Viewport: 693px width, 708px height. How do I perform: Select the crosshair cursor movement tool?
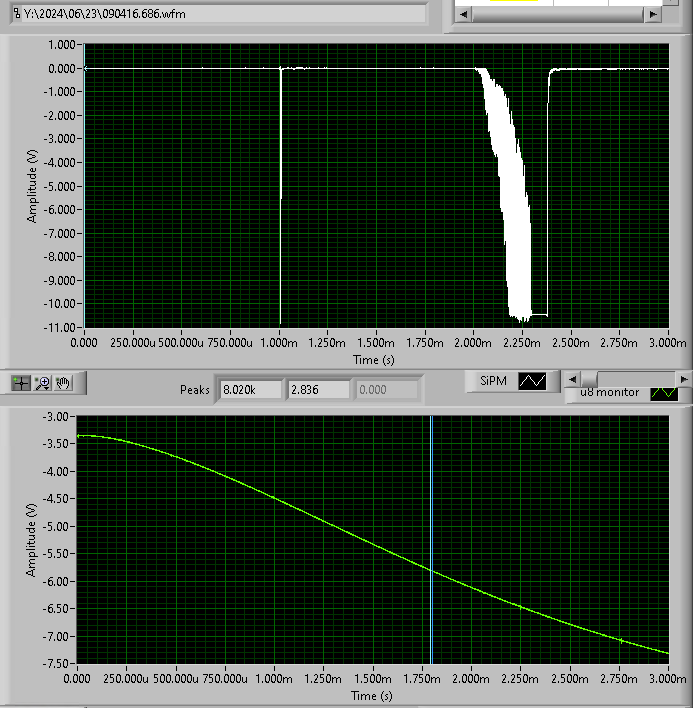tap(21, 383)
